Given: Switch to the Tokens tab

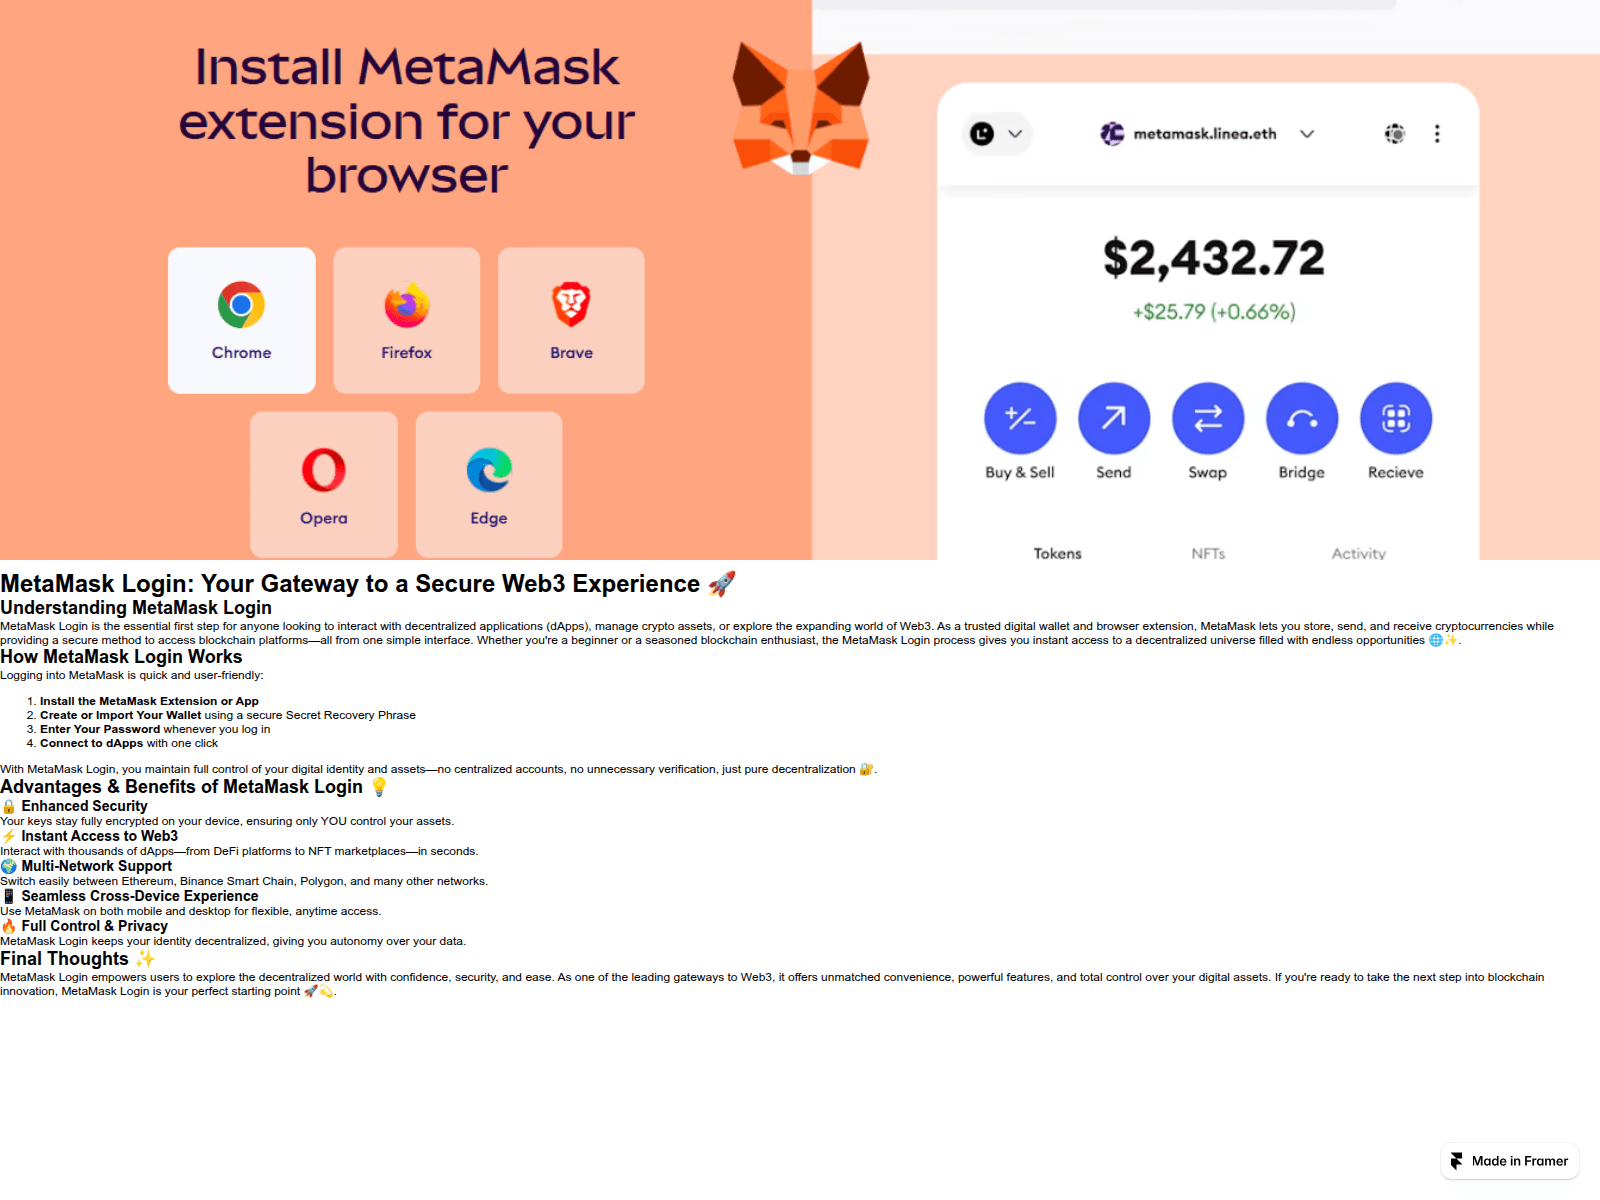Looking at the screenshot, I should tap(1058, 553).
